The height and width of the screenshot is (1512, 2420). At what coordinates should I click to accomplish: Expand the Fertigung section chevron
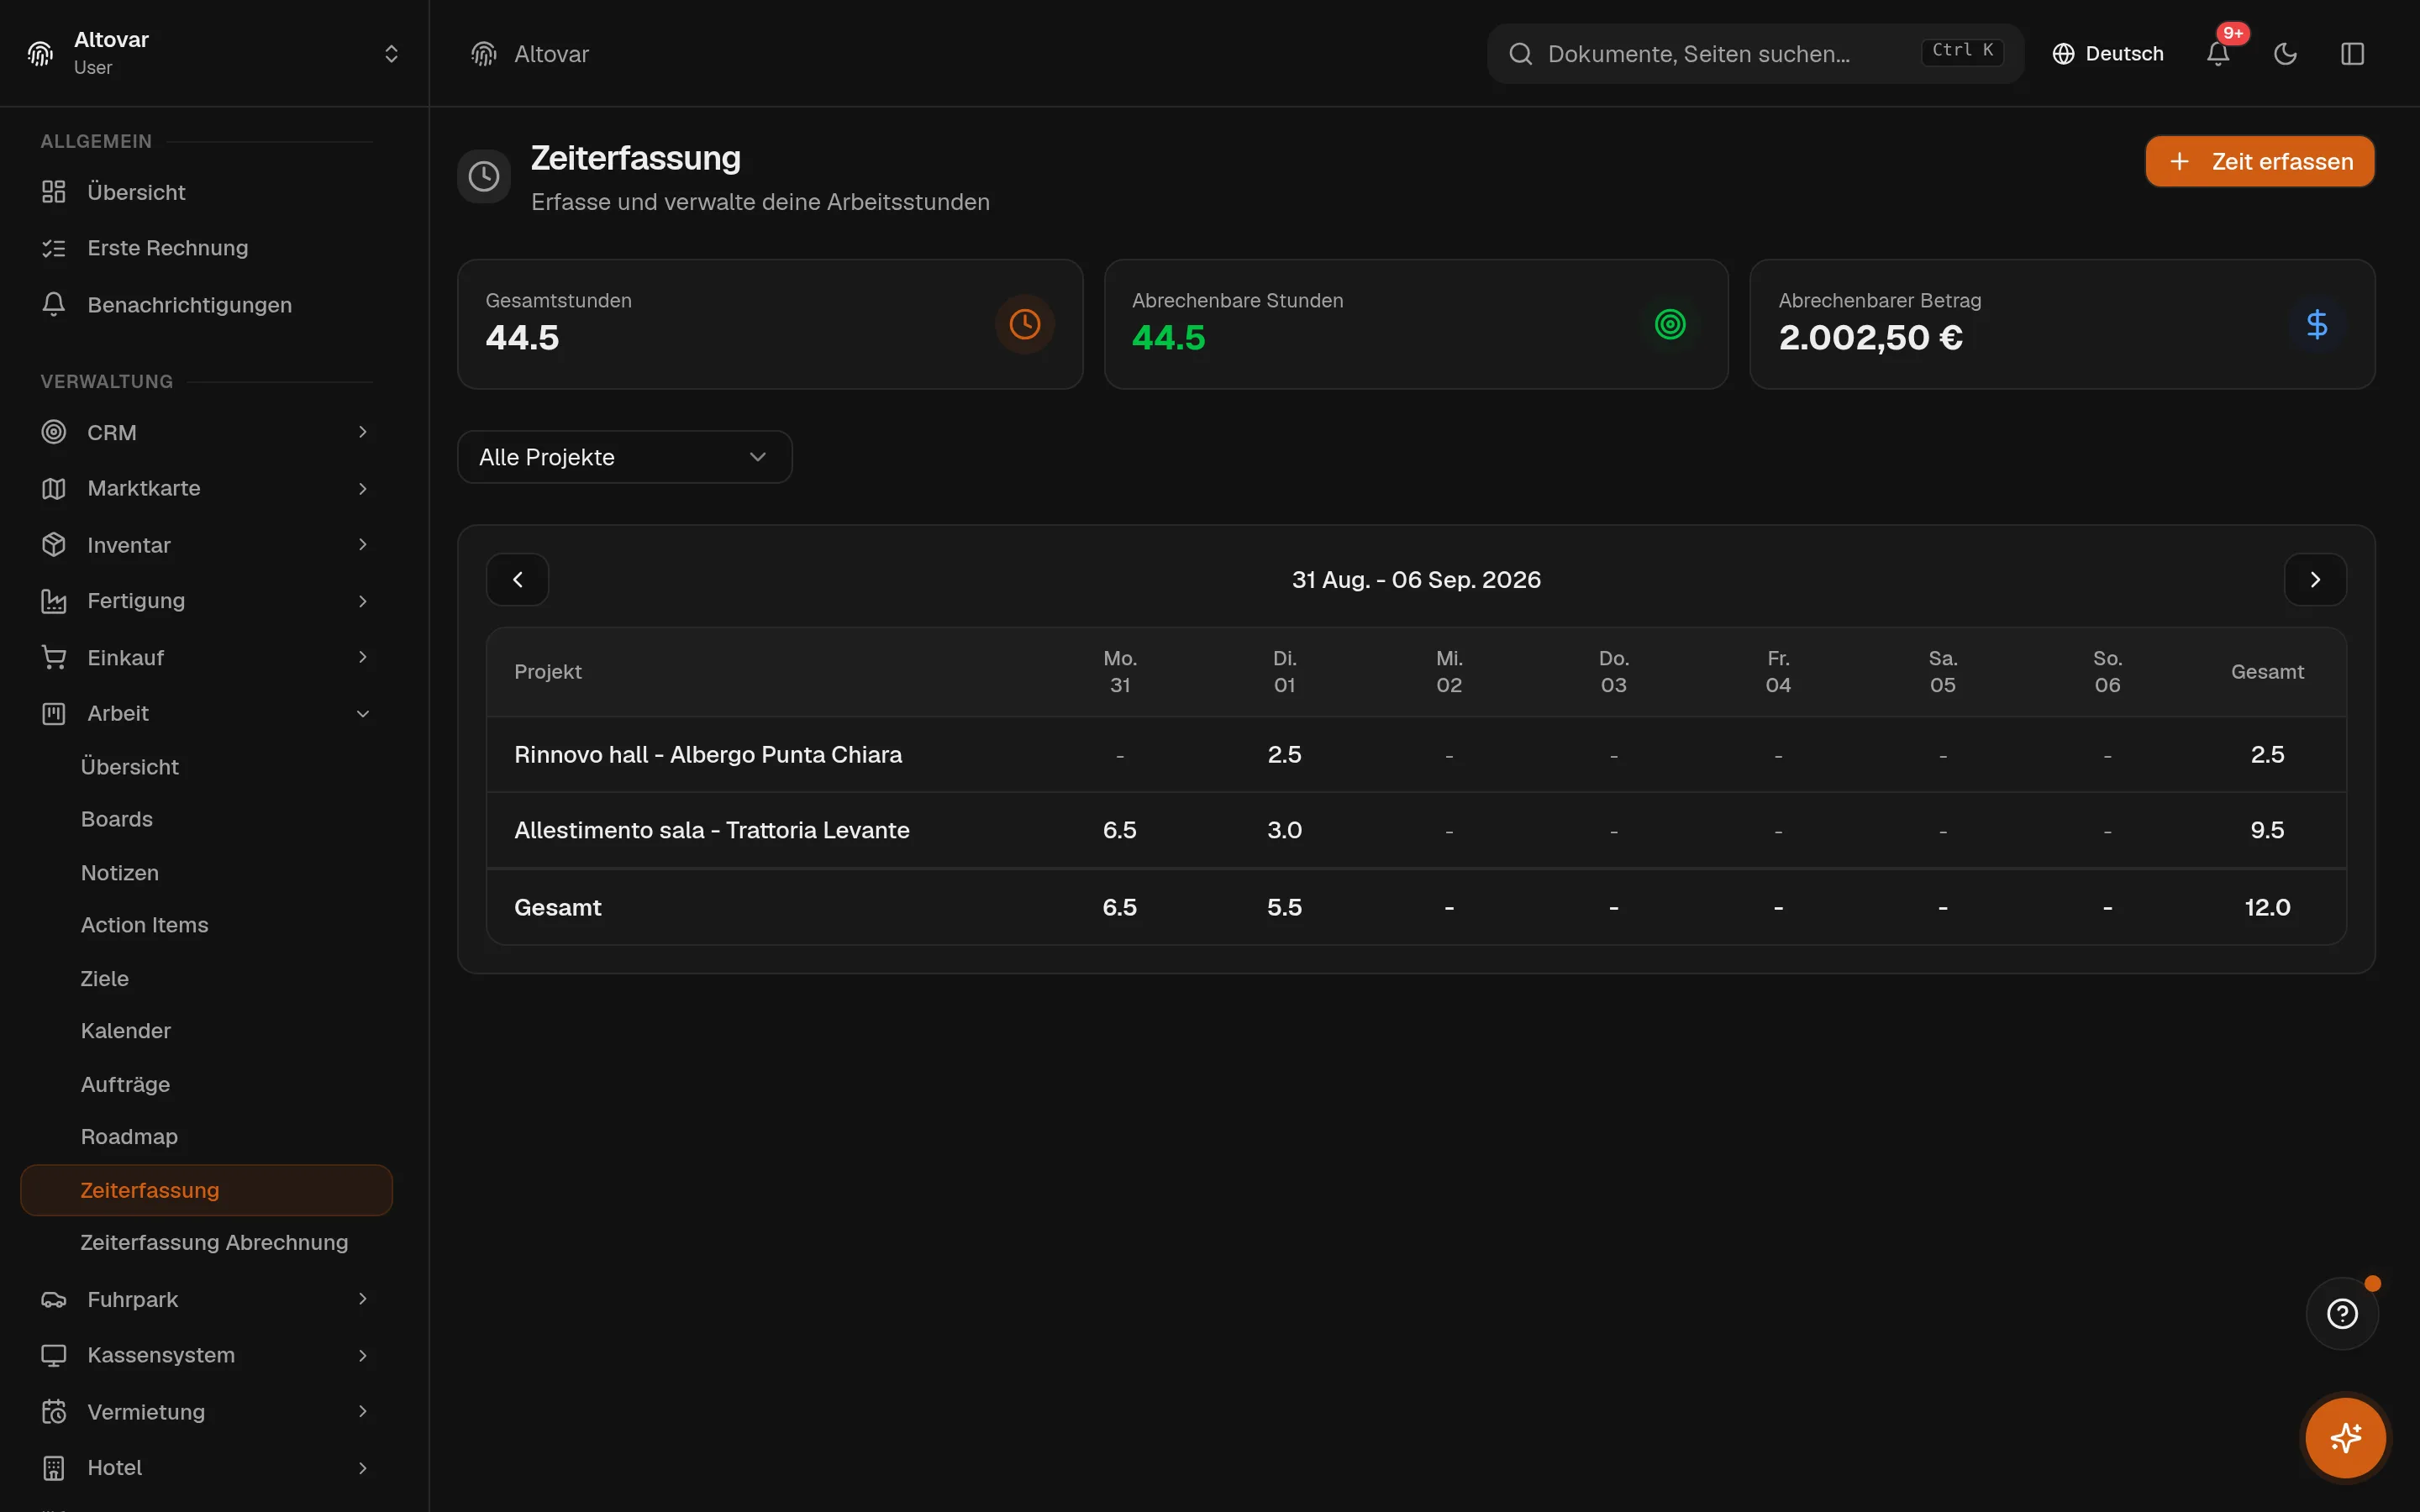[363, 601]
